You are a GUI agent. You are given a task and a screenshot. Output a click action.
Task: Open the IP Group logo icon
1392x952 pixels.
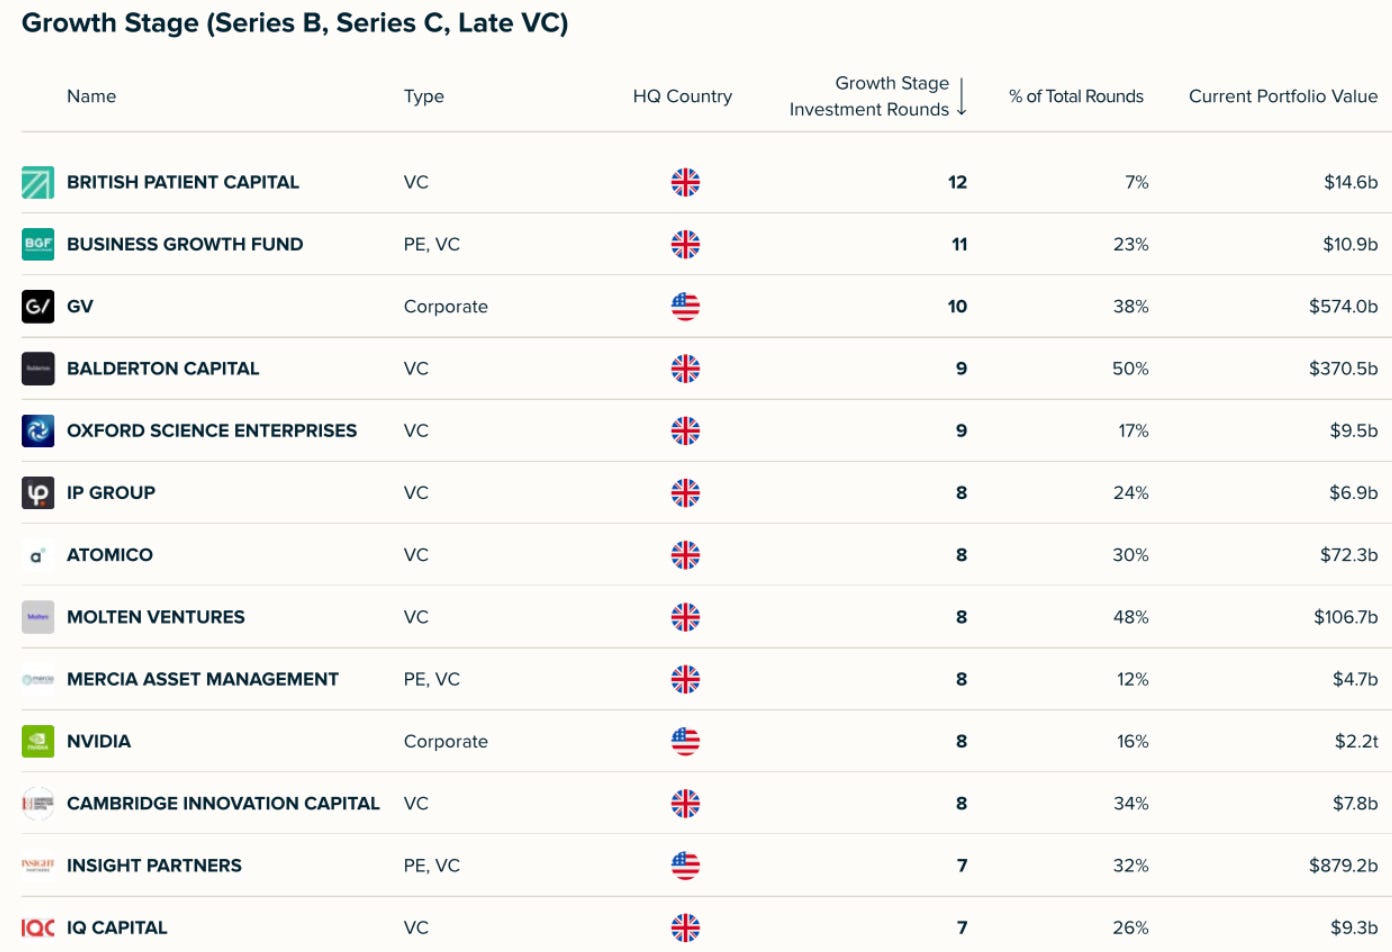[38, 492]
